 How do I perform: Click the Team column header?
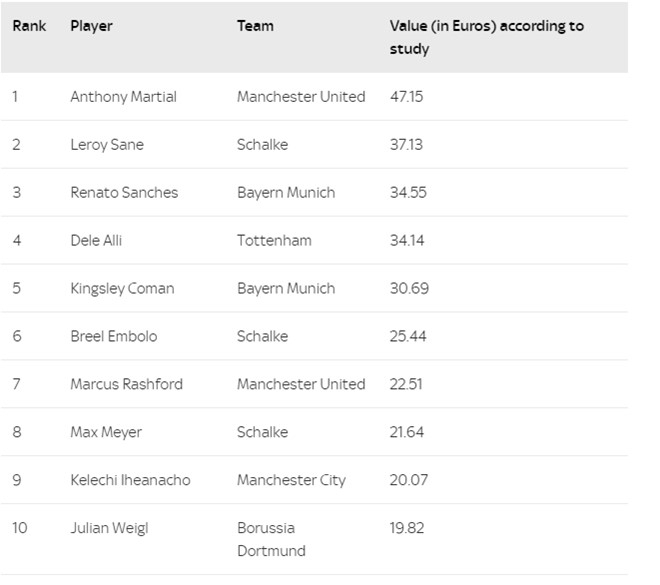pos(255,26)
